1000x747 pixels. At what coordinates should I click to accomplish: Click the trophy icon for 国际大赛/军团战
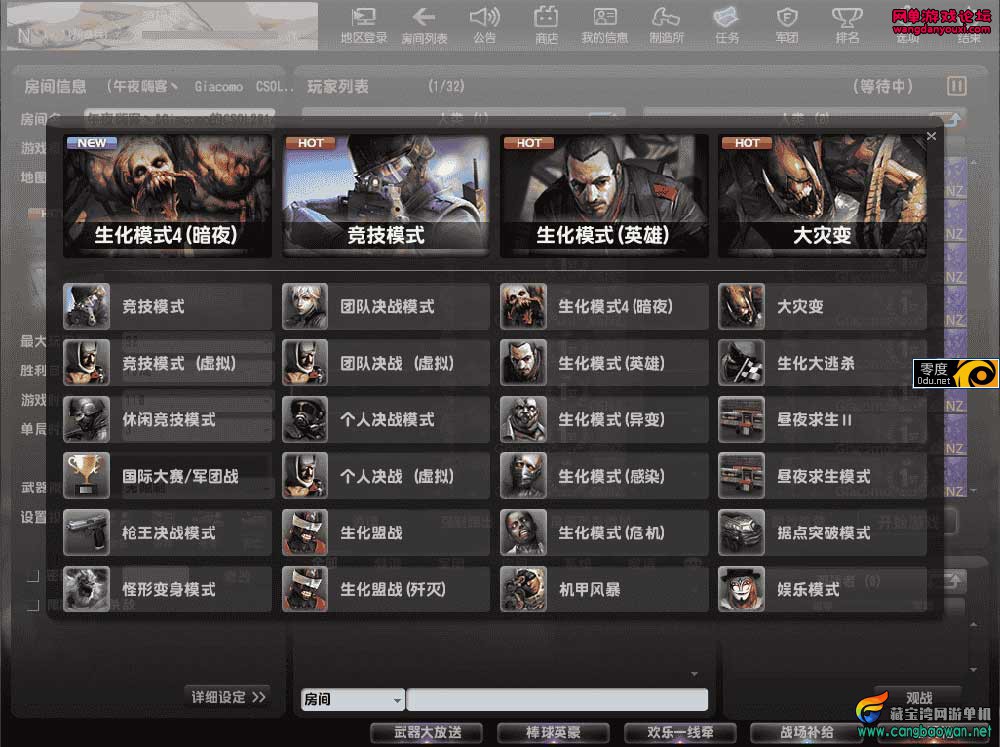[87, 475]
